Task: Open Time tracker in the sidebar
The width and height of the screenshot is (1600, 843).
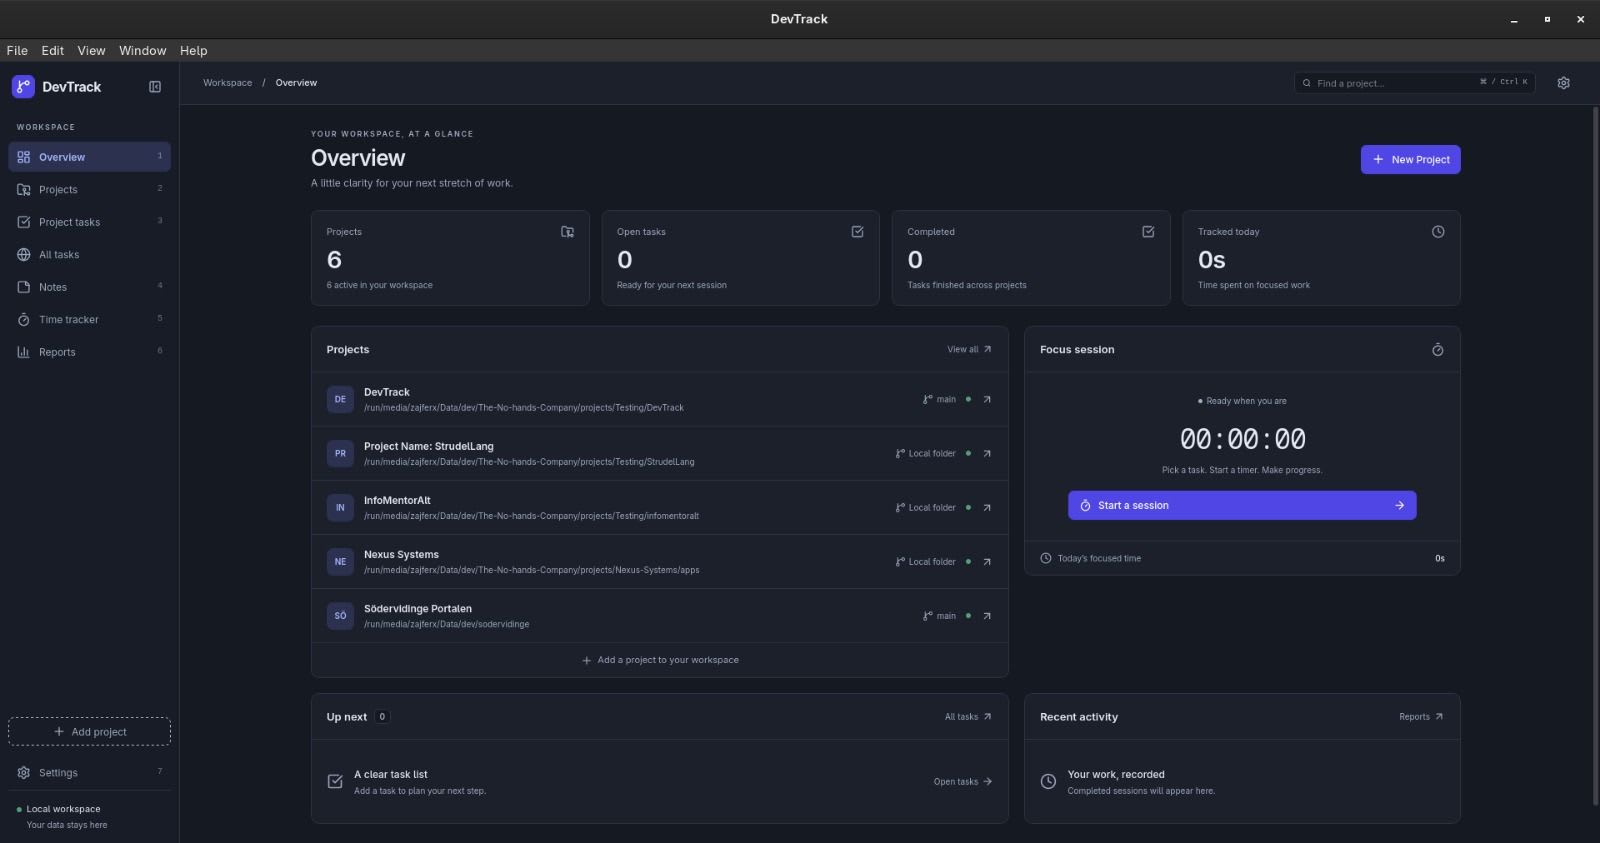Action: click(89, 320)
